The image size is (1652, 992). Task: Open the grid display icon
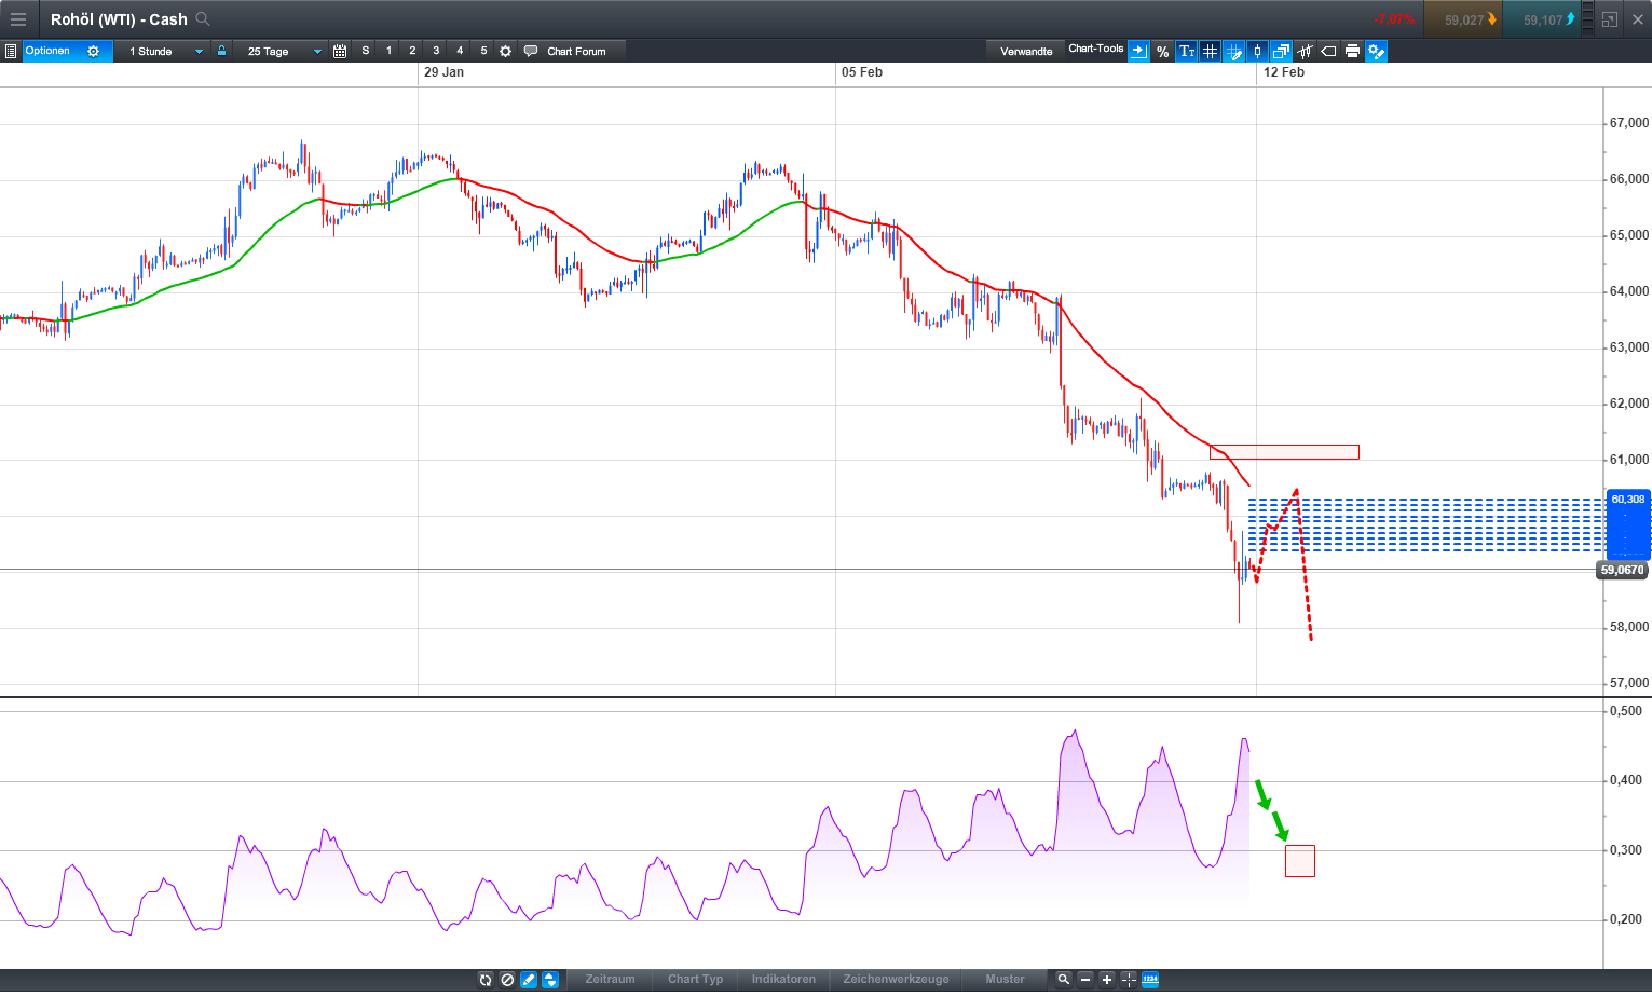point(1210,51)
